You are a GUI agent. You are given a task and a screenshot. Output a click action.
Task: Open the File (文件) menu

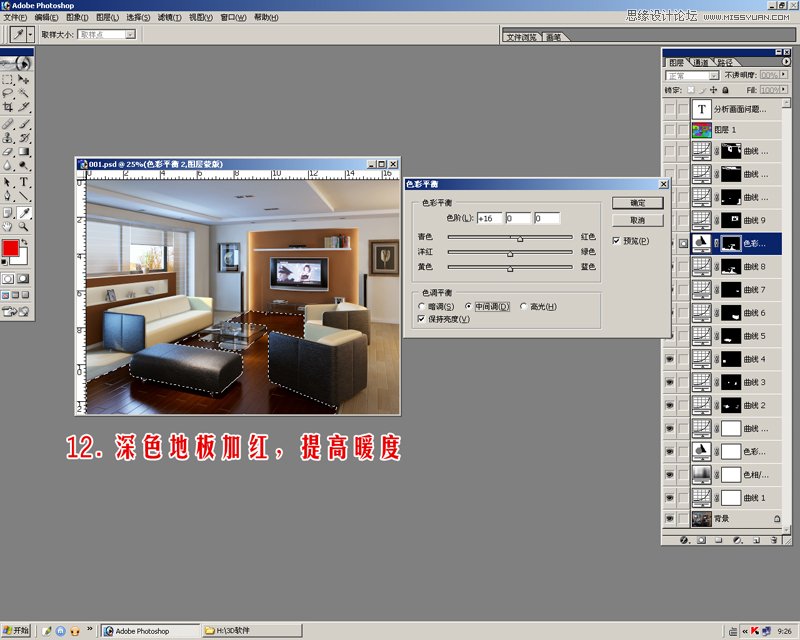click(15, 17)
